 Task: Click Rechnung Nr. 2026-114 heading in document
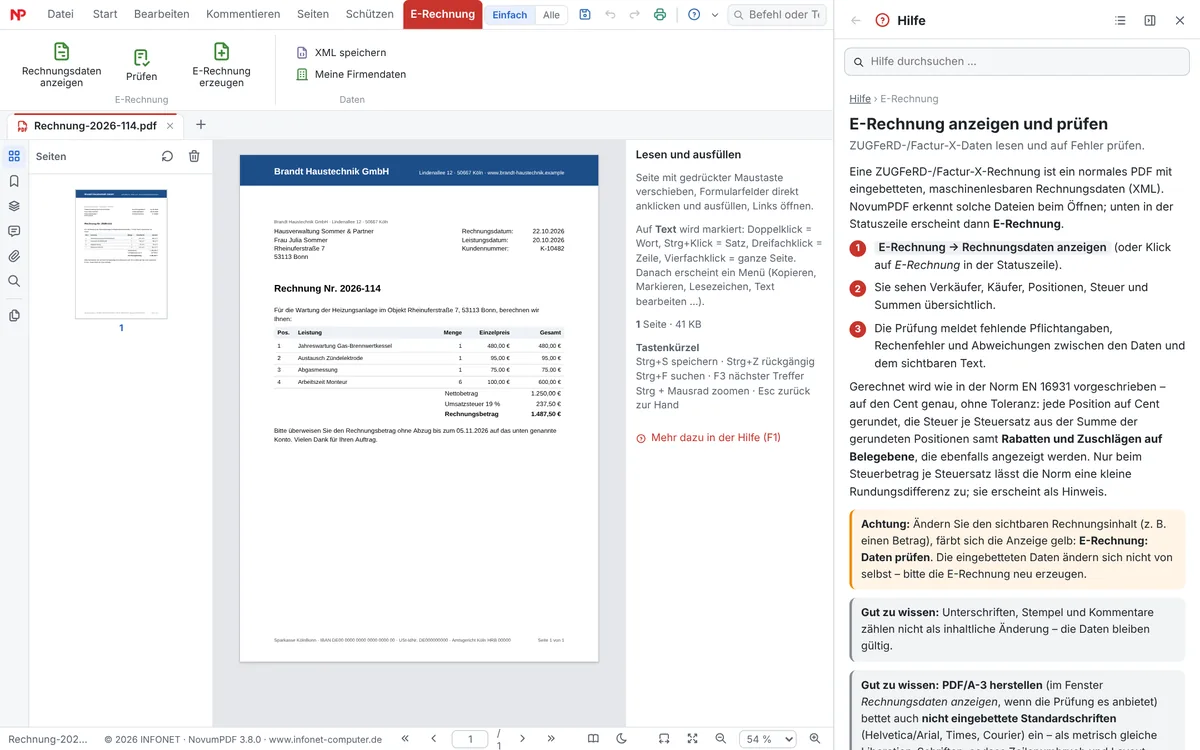click(x=327, y=289)
